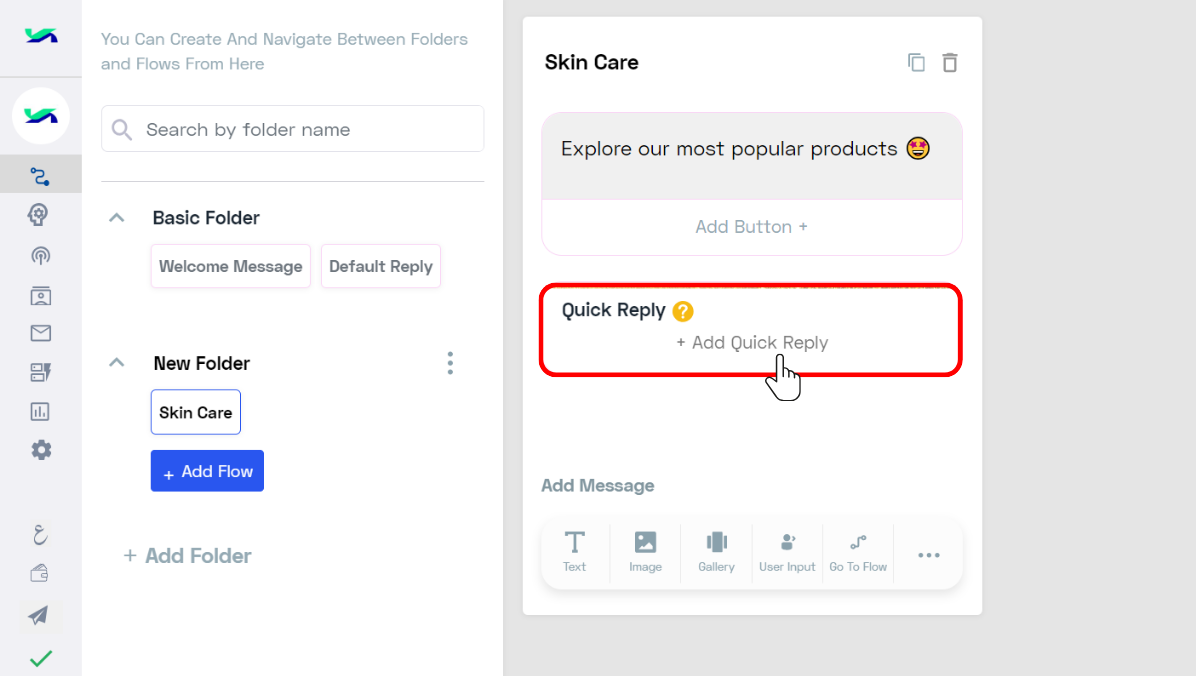The image size is (1196, 676).
Task: Open the mail envelope icon in sidebar
Action: click(40, 333)
